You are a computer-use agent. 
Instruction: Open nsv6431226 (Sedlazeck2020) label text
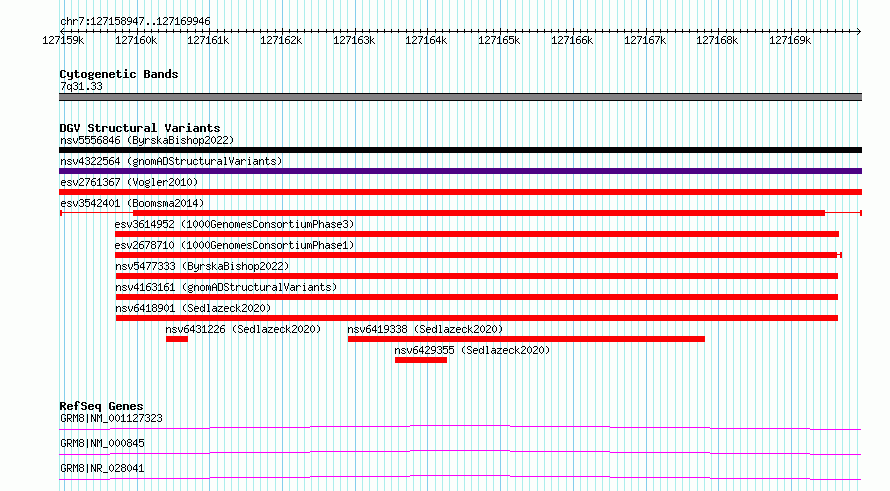[x=243, y=329]
